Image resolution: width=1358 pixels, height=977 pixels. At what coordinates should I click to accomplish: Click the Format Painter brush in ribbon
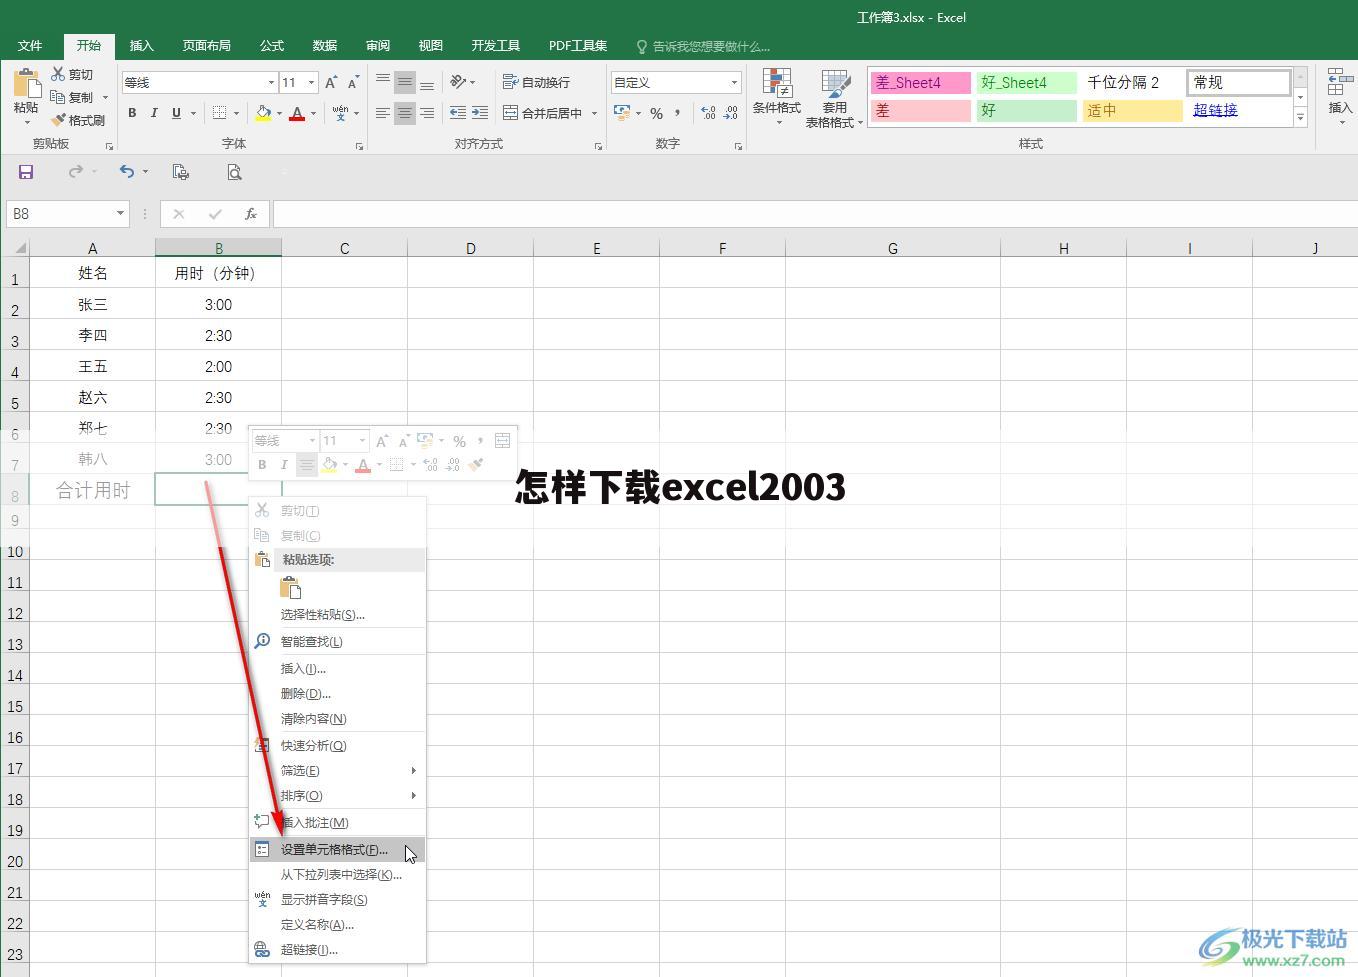point(58,120)
